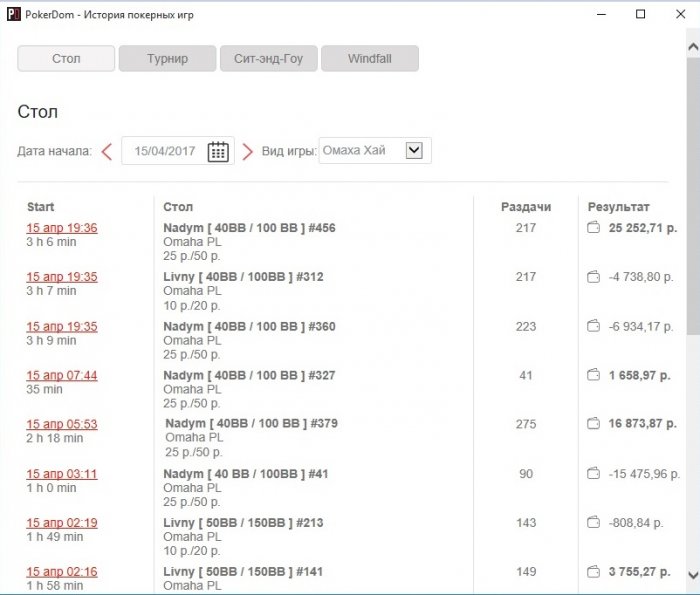700x595 pixels.
Task: Sort by Результат column header
Action: pos(618,206)
